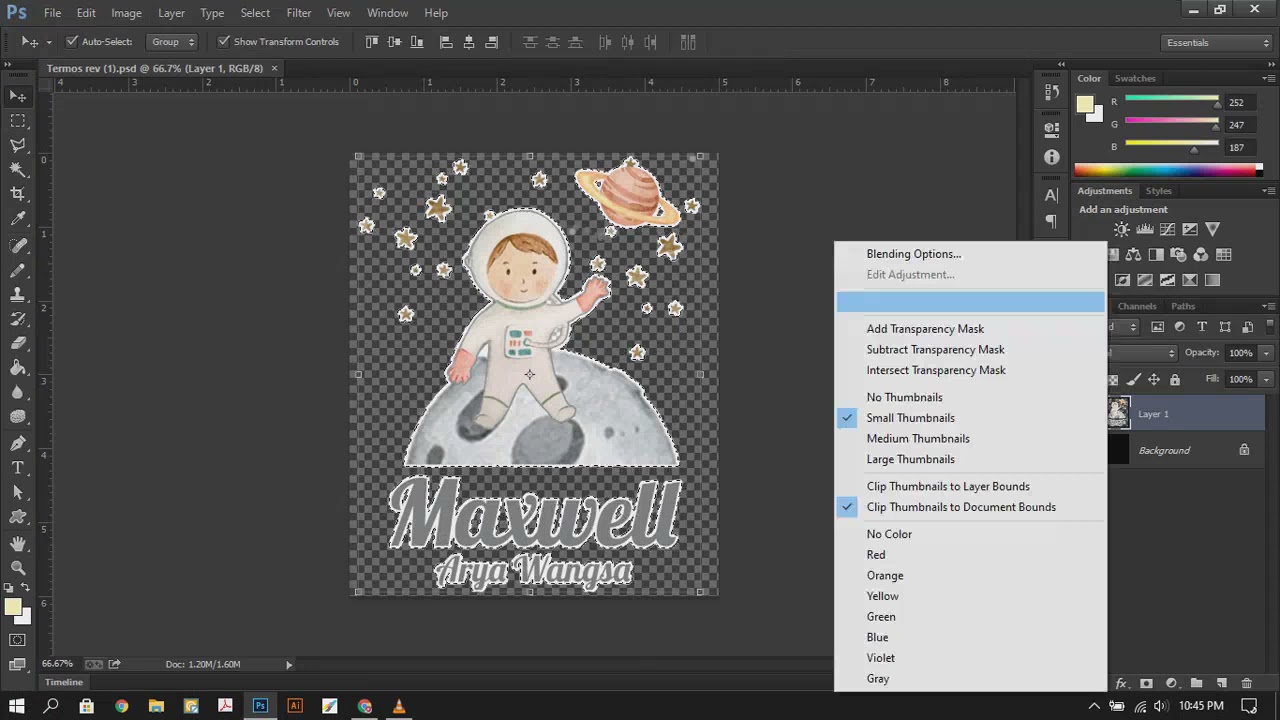This screenshot has height=720, width=1280.
Task: Select the Eyedropper tool
Action: point(18,220)
